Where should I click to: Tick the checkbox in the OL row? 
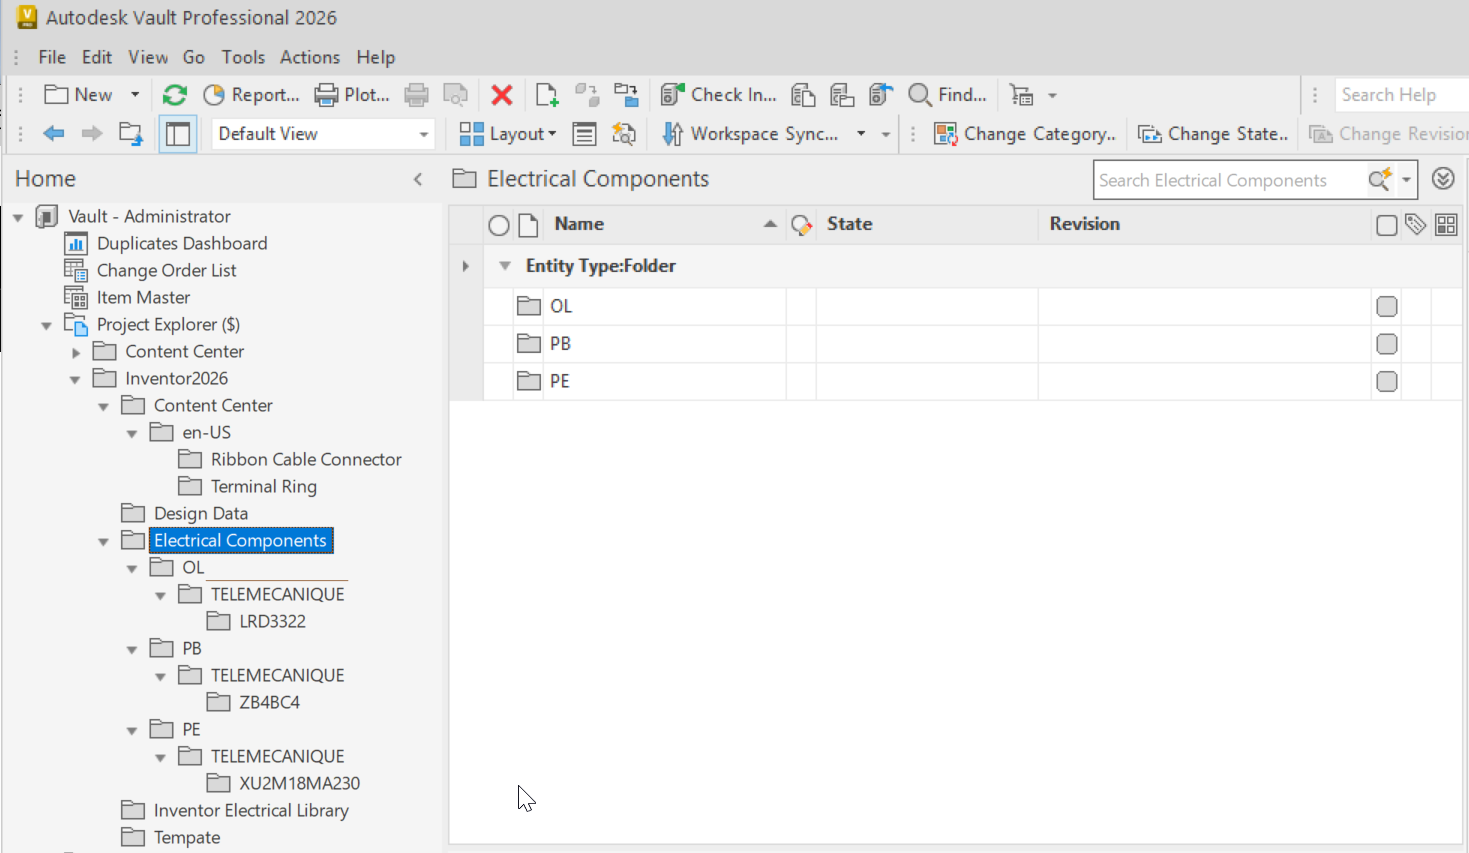(1386, 306)
